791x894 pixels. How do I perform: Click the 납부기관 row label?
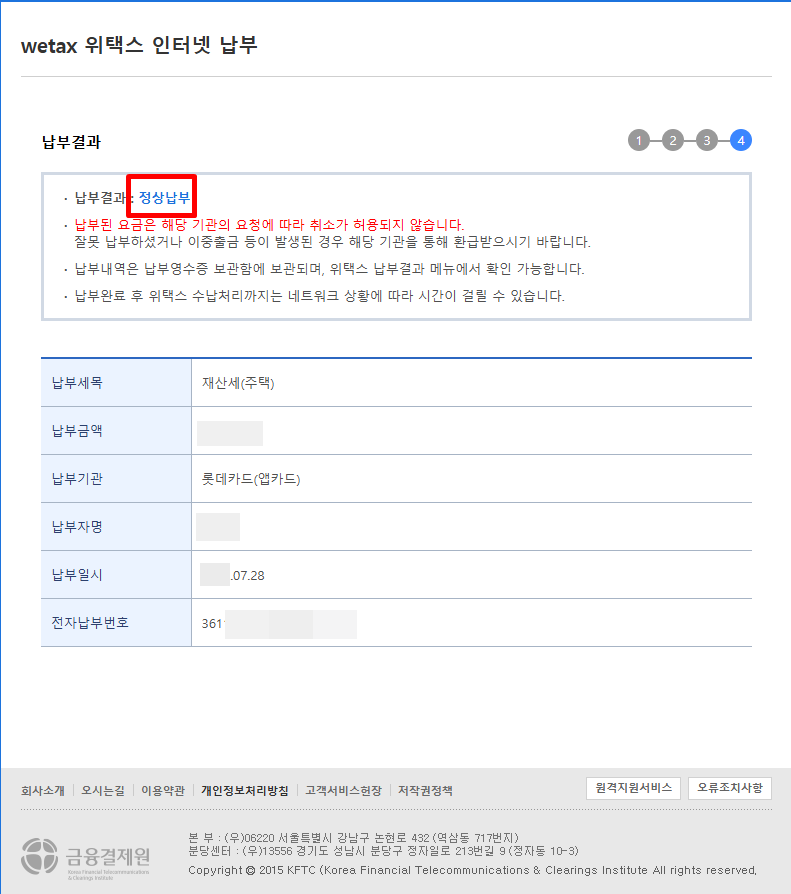77,478
